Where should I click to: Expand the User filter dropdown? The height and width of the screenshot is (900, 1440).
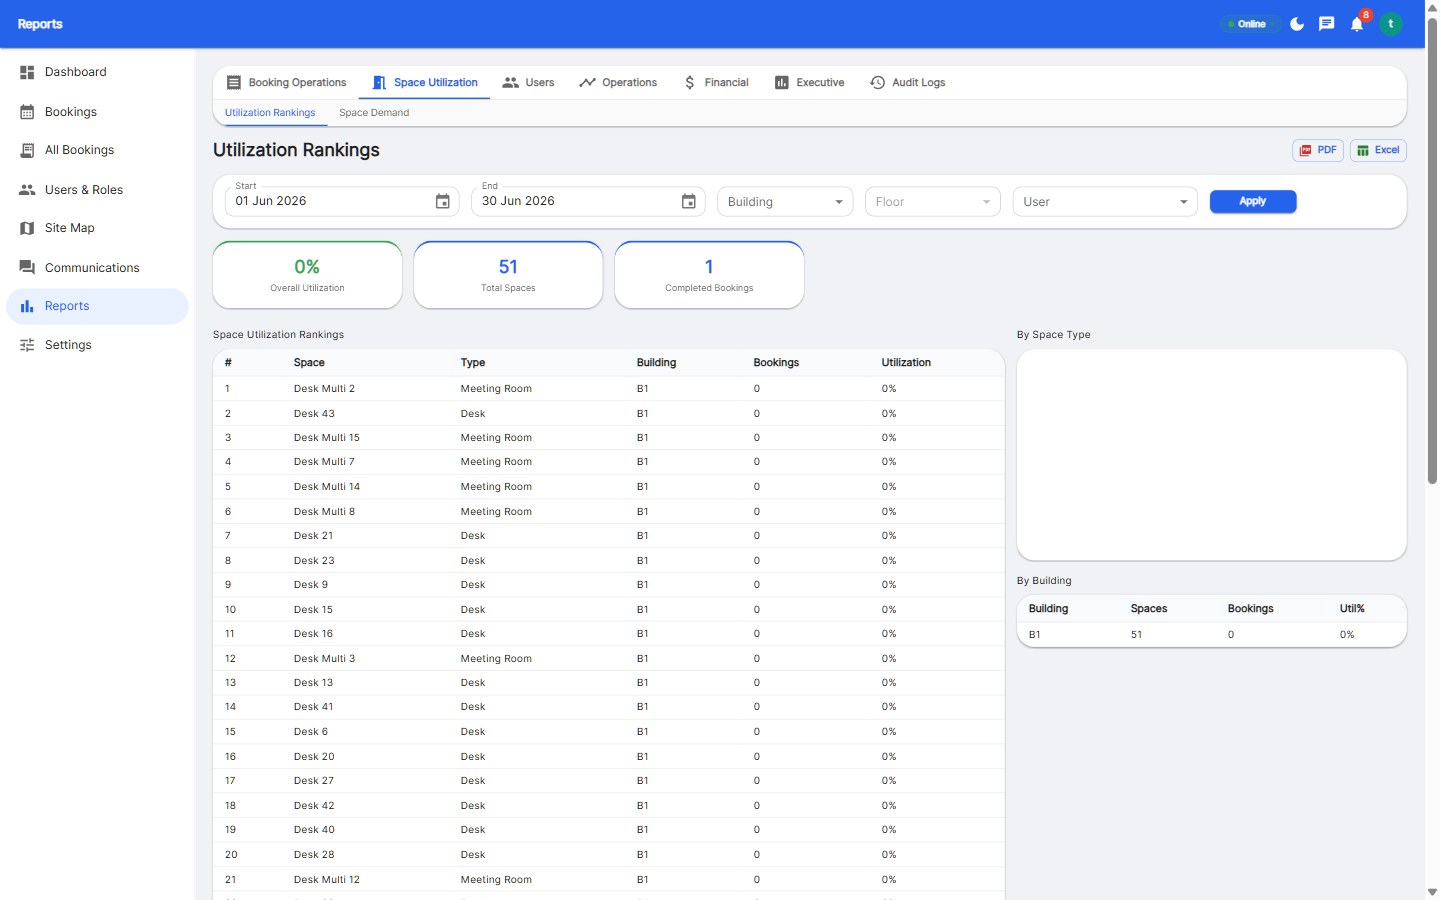pyautogui.click(x=1105, y=201)
